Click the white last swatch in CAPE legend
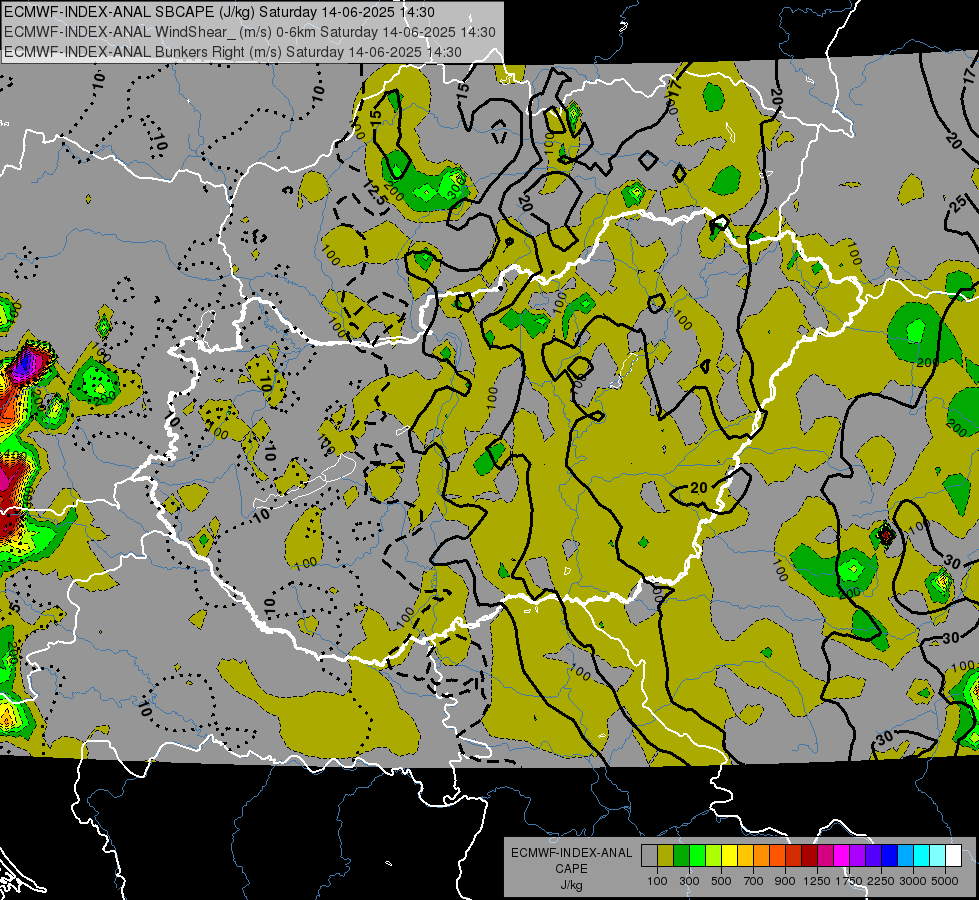Screen dimensions: 979x900 pos(953,856)
